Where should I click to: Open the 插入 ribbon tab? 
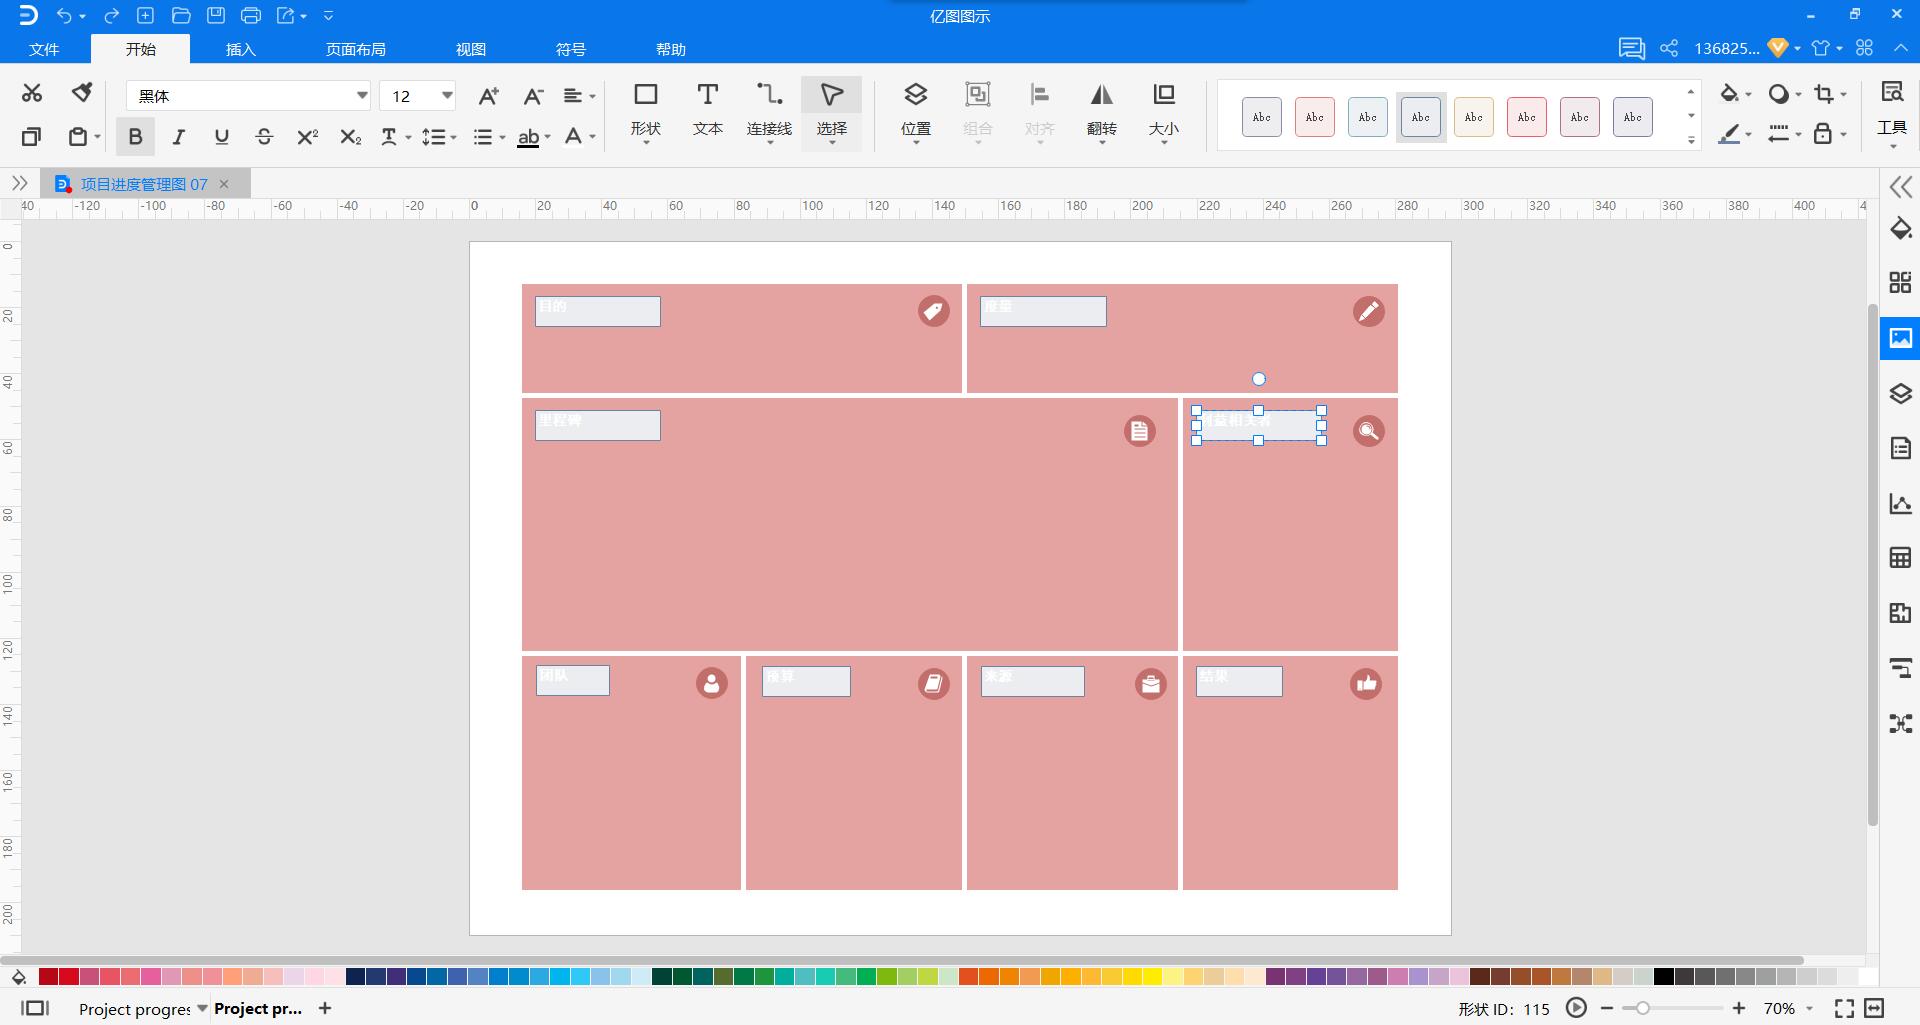pos(240,49)
